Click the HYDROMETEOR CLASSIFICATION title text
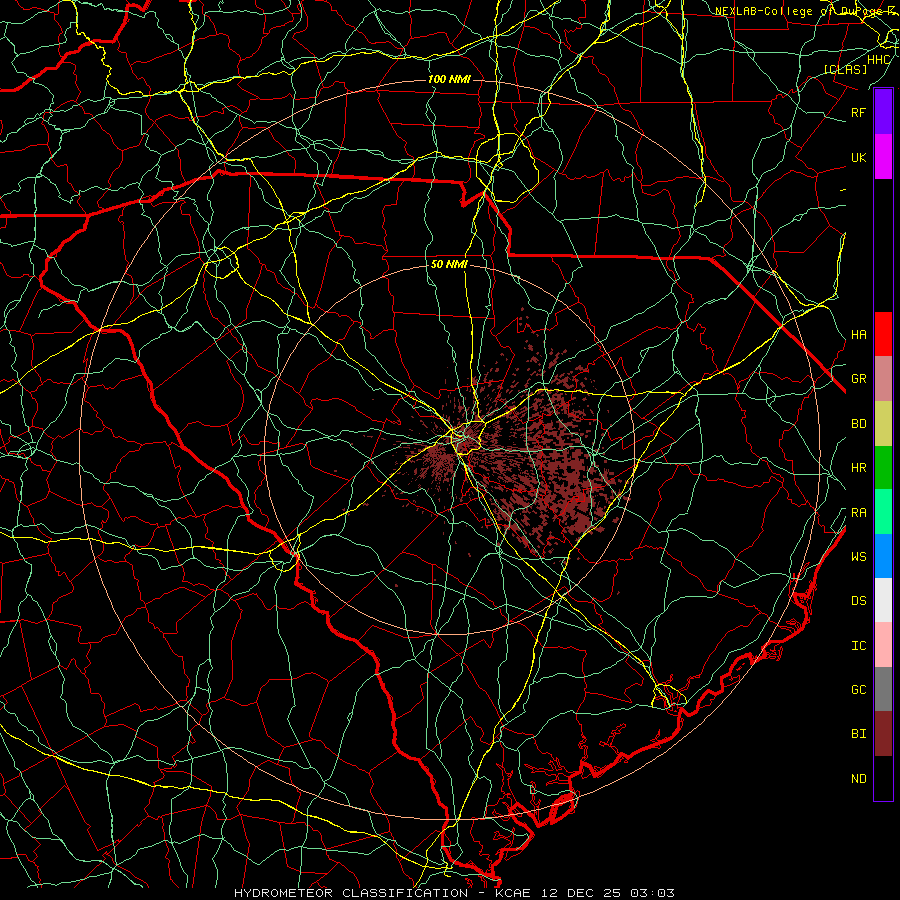 351,893
